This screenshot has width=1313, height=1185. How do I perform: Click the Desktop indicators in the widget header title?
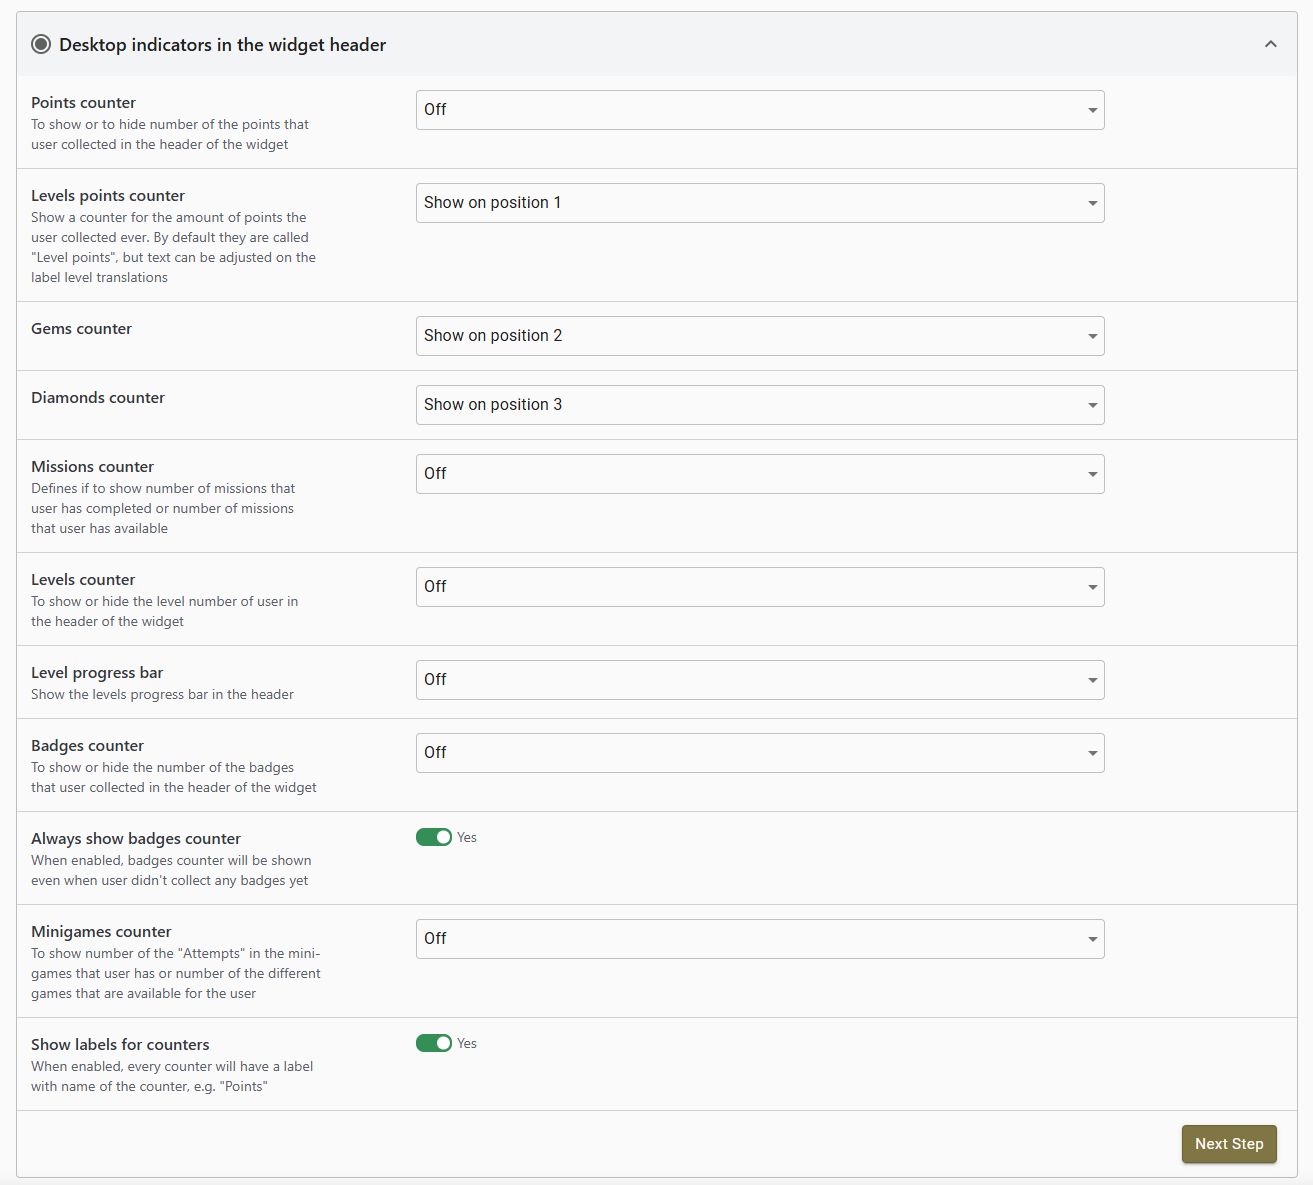click(x=222, y=45)
